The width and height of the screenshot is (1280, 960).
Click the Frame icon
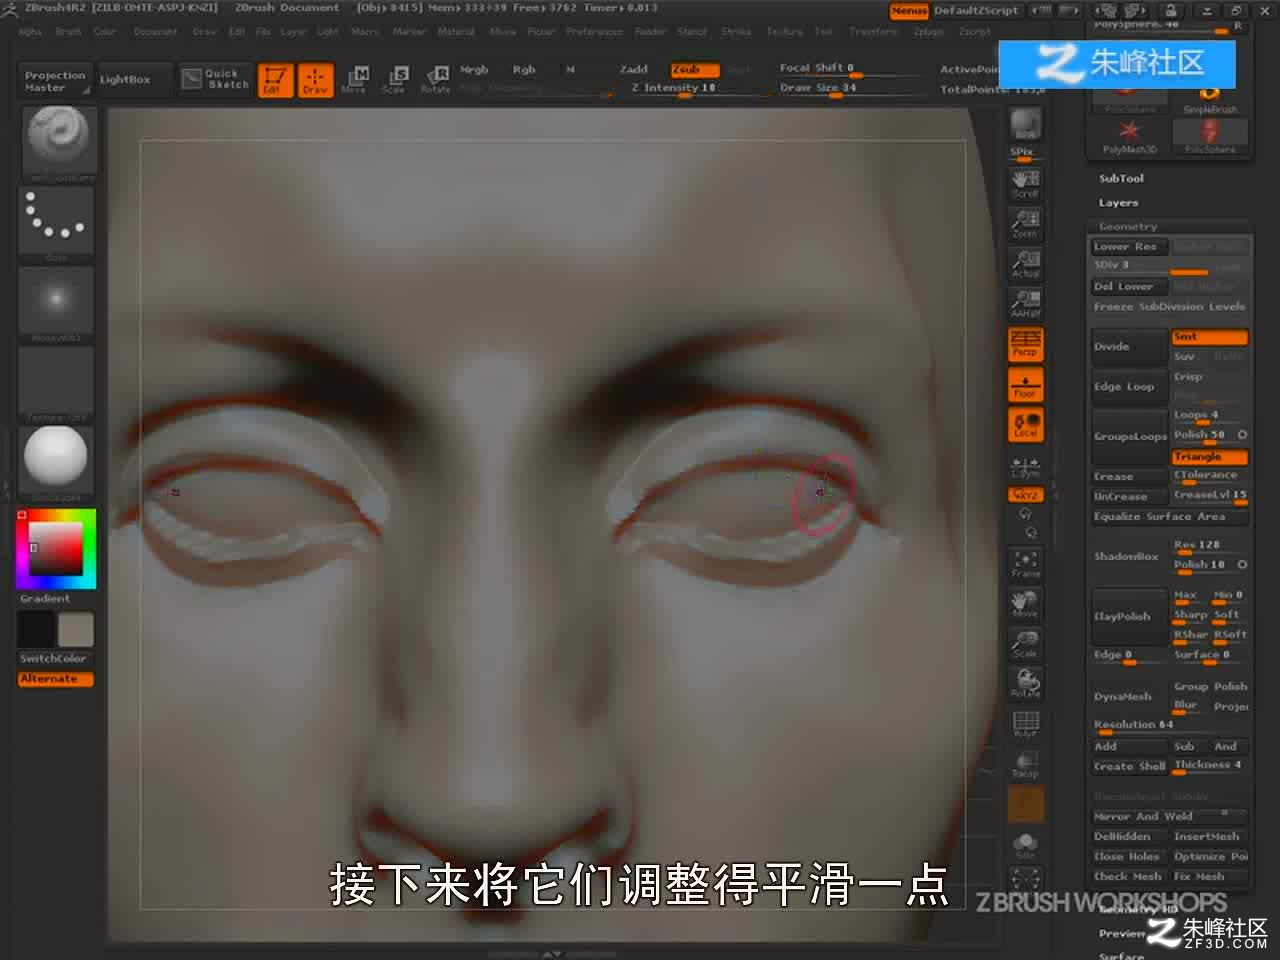(1026, 563)
